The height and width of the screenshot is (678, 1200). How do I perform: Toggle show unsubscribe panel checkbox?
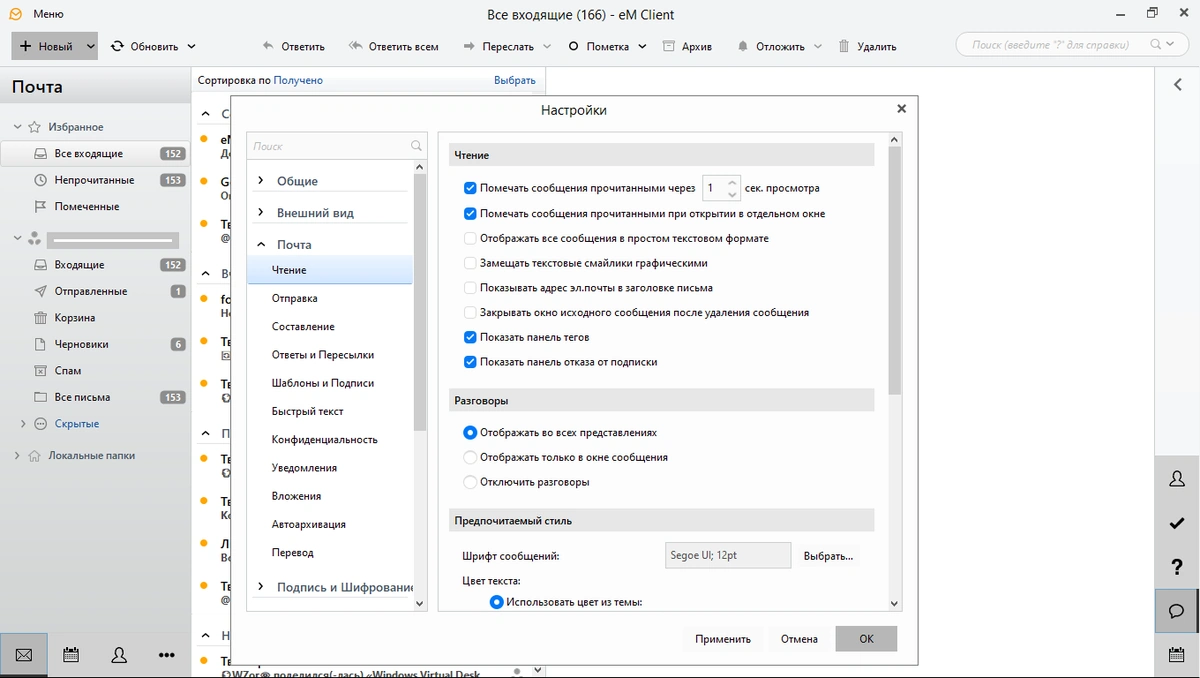(x=470, y=362)
